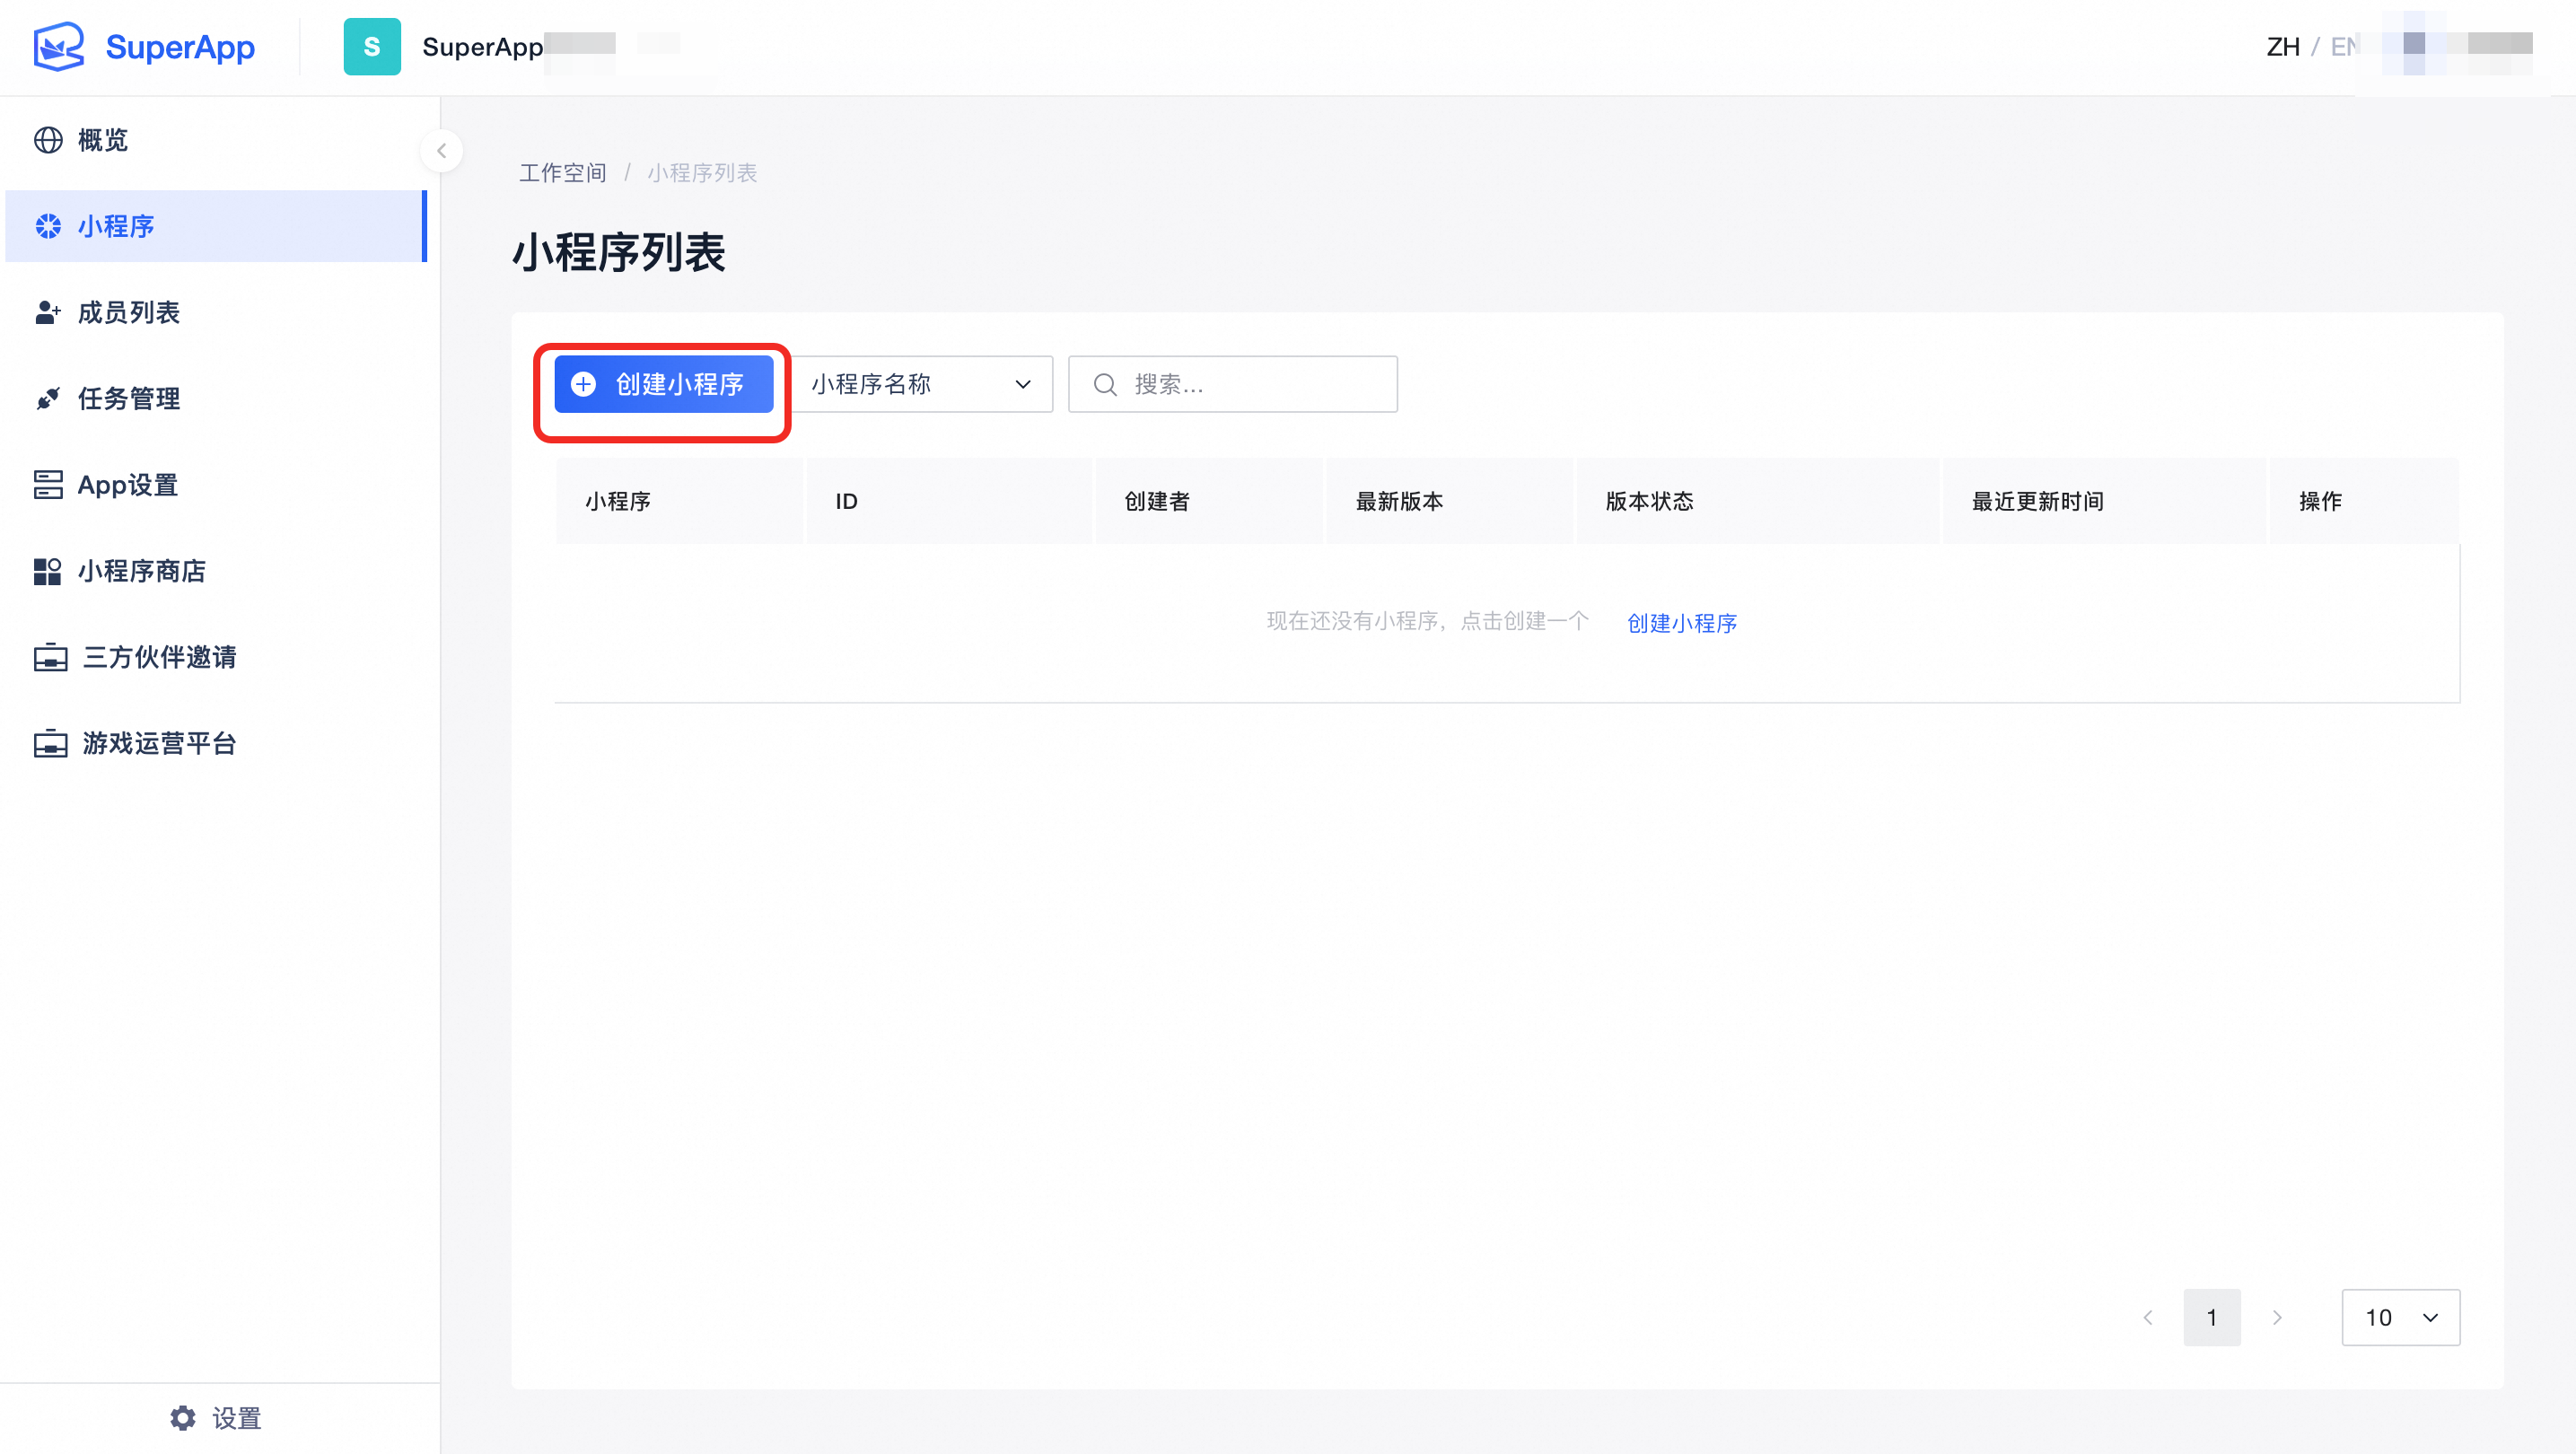Open the page size dropdown showing 10

[2400, 1317]
